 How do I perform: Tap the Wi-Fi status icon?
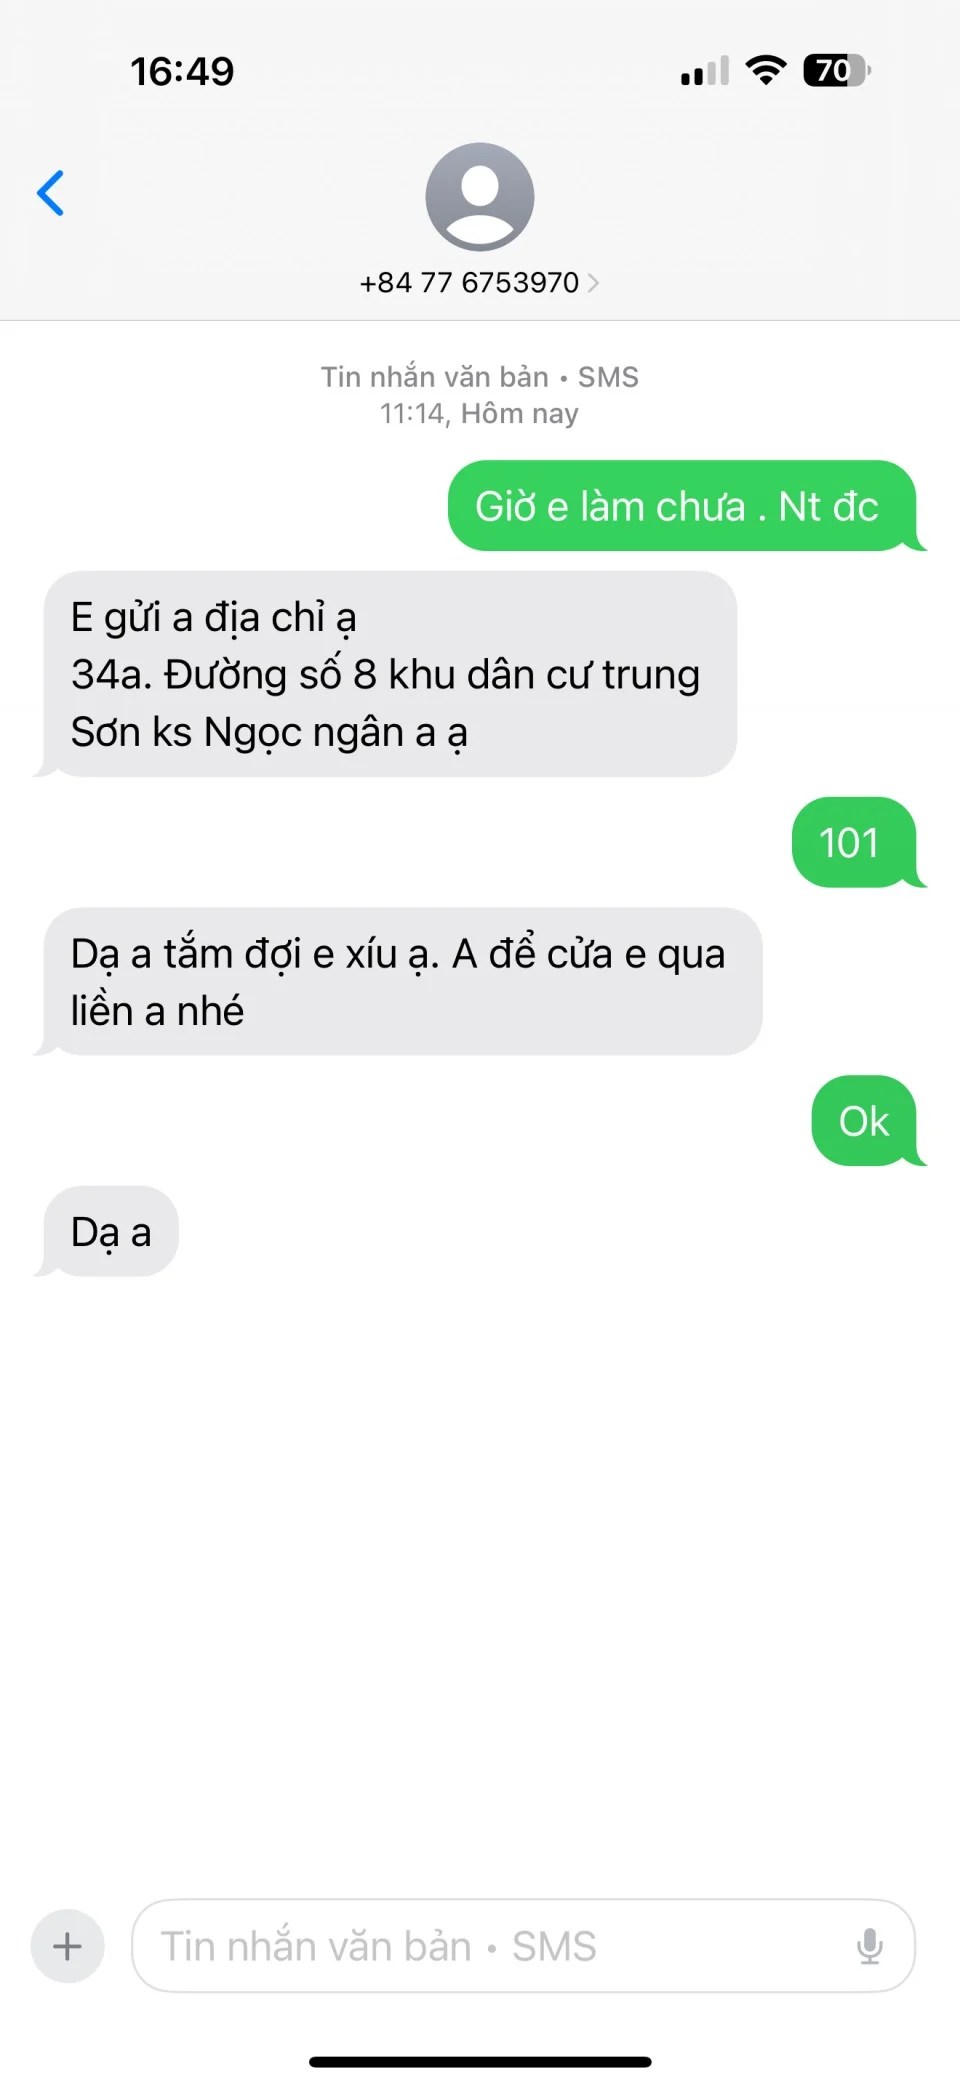pos(766,71)
